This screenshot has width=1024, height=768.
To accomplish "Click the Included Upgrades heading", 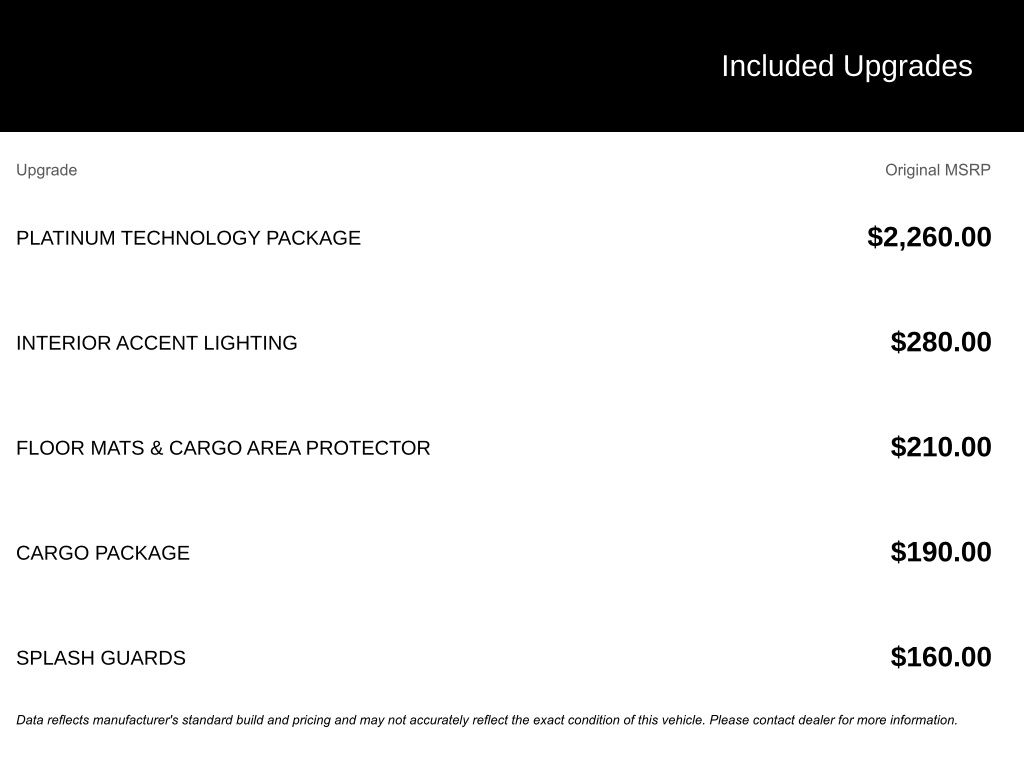I will [846, 66].
